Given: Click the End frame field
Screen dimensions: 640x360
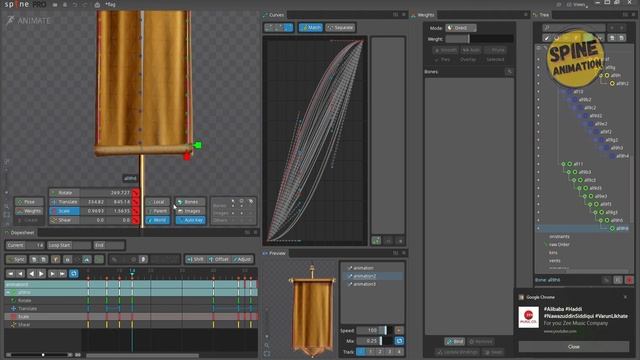Looking at the screenshot, I should 109,245.
